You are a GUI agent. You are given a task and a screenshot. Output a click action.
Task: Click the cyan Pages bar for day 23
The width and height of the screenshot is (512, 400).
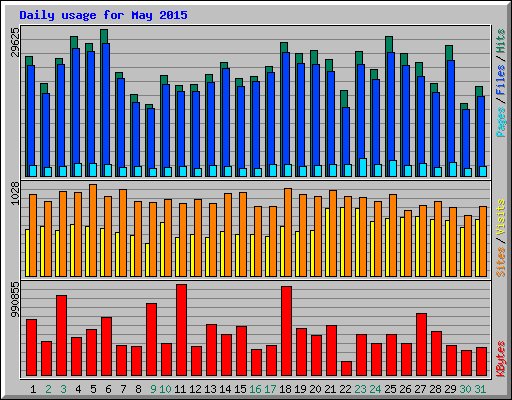tap(363, 167)
